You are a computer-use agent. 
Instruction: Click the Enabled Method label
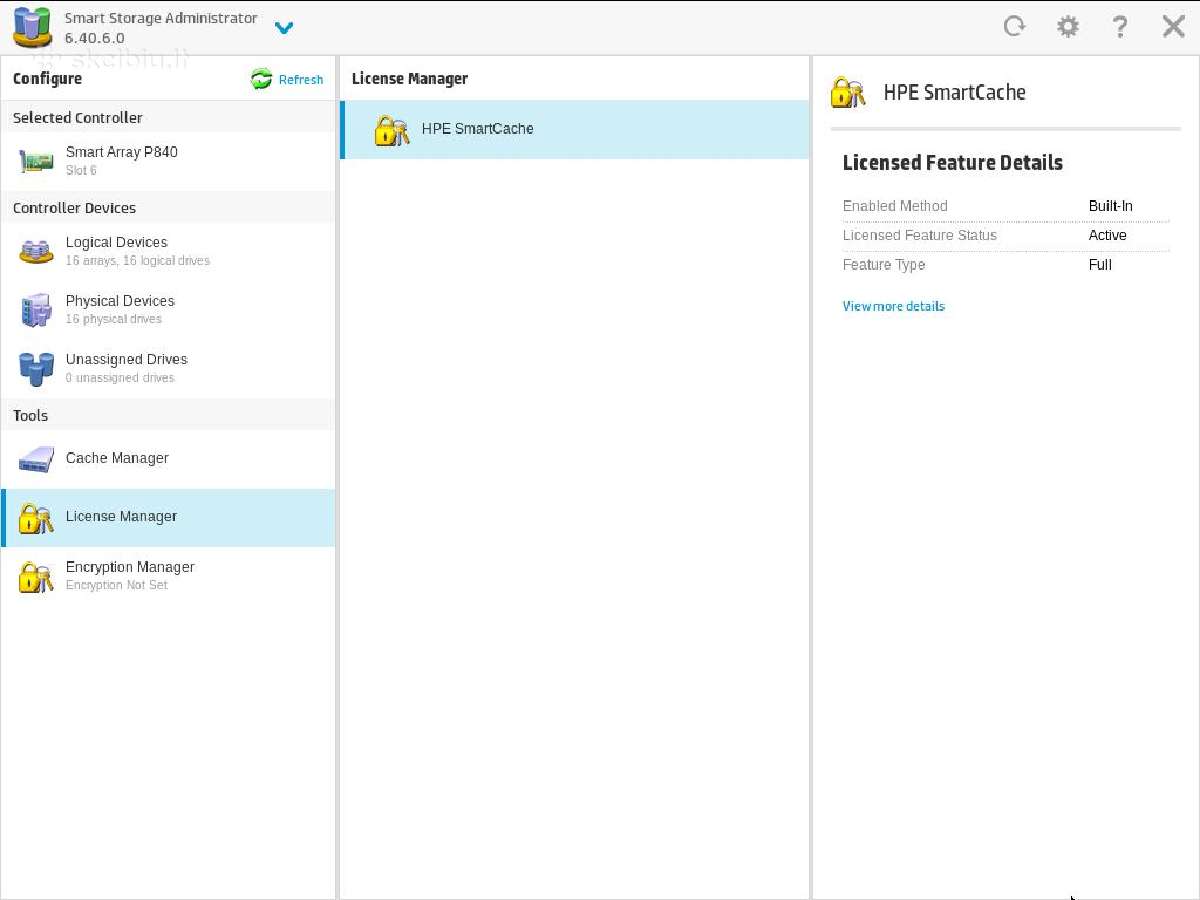pyautogui.click(x=895, y=206)
